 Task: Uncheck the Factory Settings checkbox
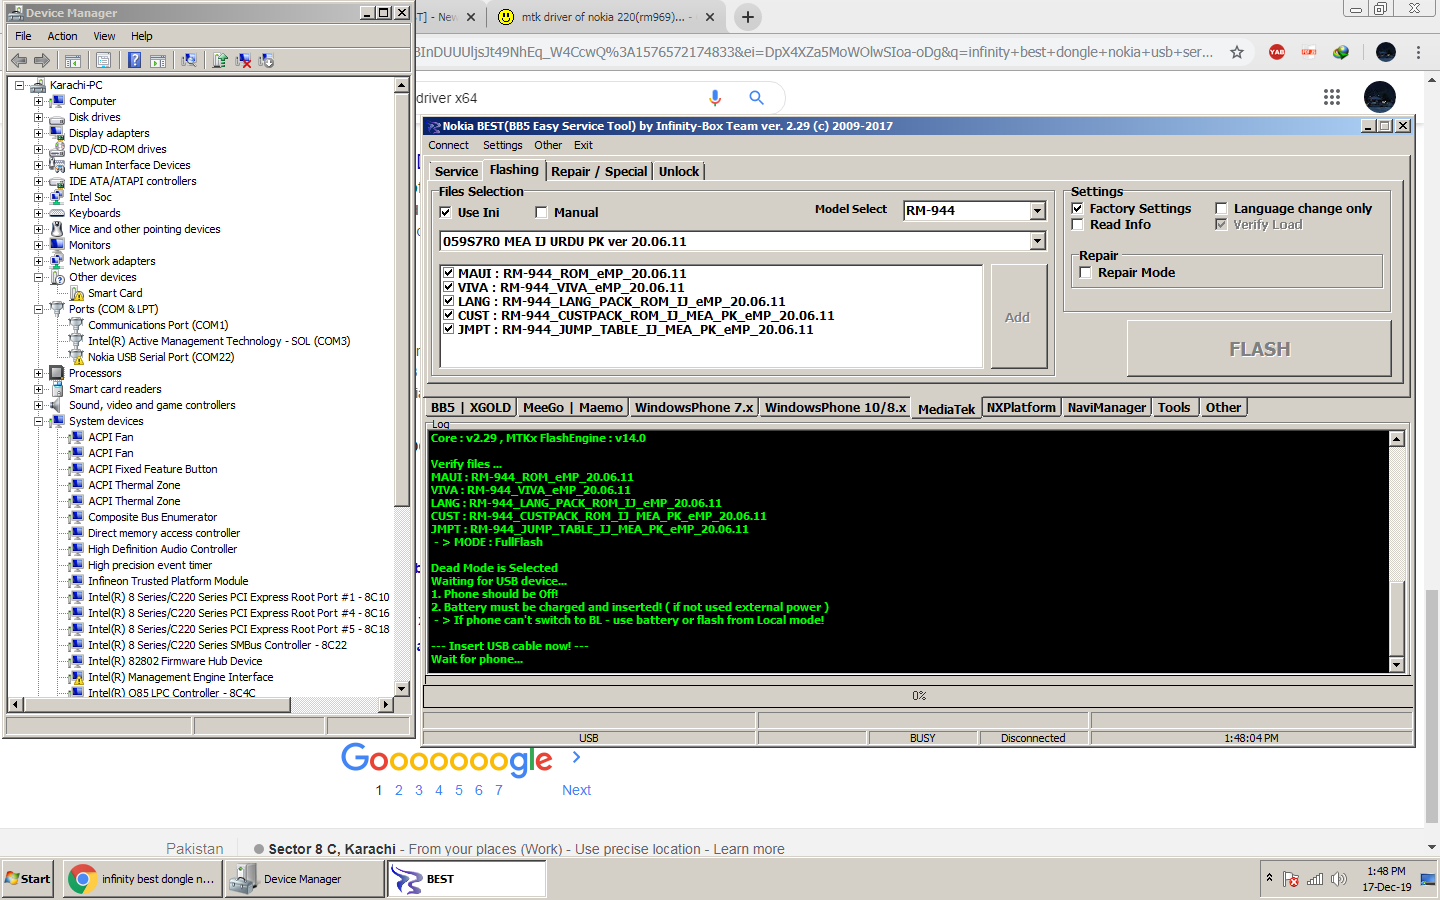(x=1077, y=209)
